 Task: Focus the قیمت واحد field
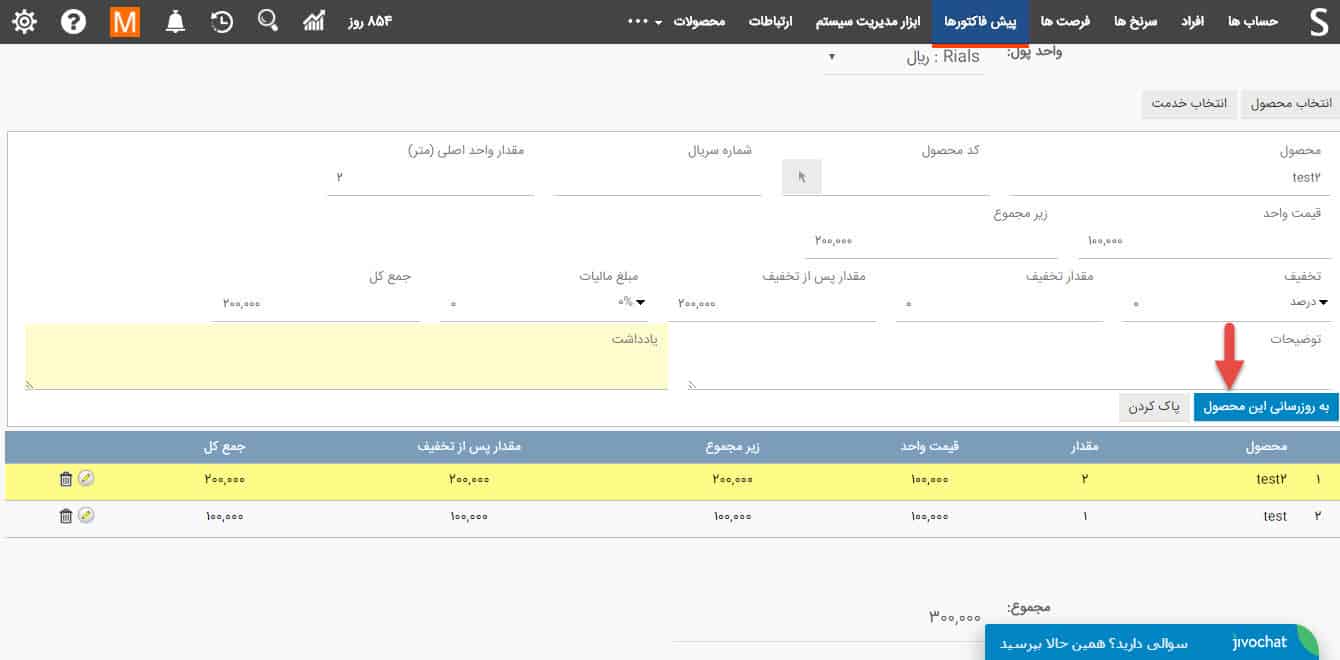(x=1204, y=241)
